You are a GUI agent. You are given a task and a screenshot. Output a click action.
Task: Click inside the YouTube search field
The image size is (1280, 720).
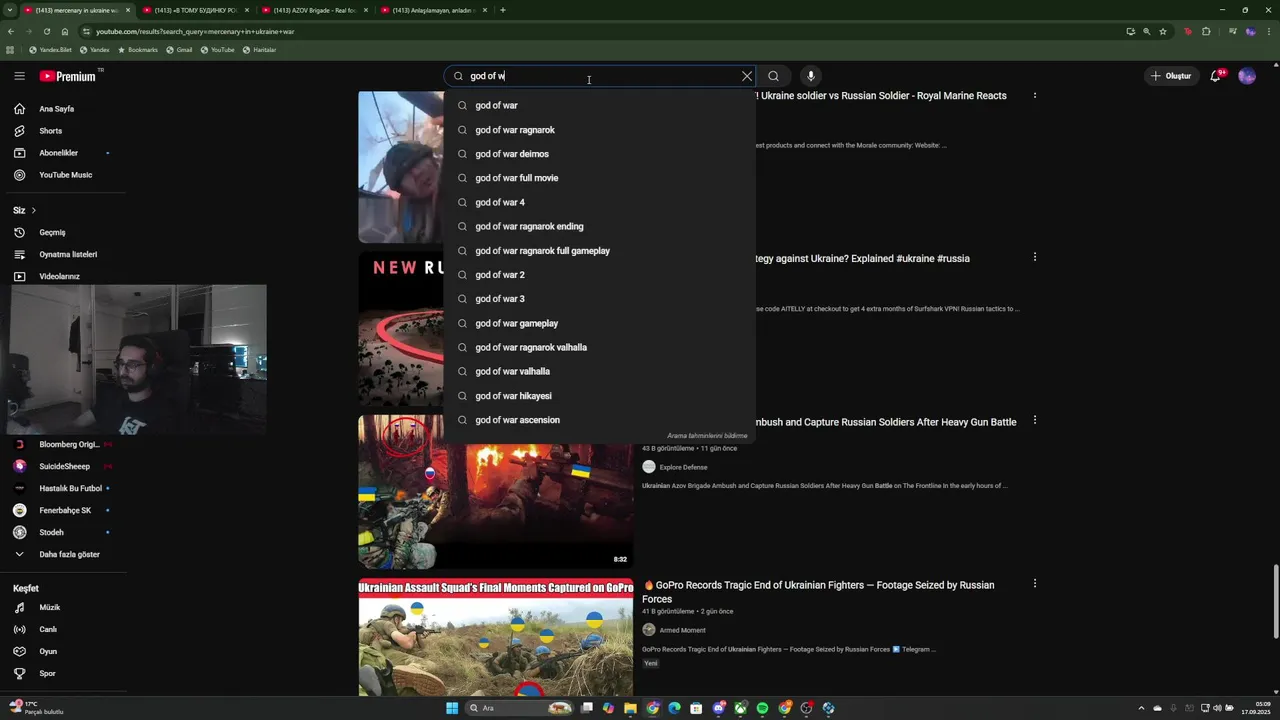[600, 76]
